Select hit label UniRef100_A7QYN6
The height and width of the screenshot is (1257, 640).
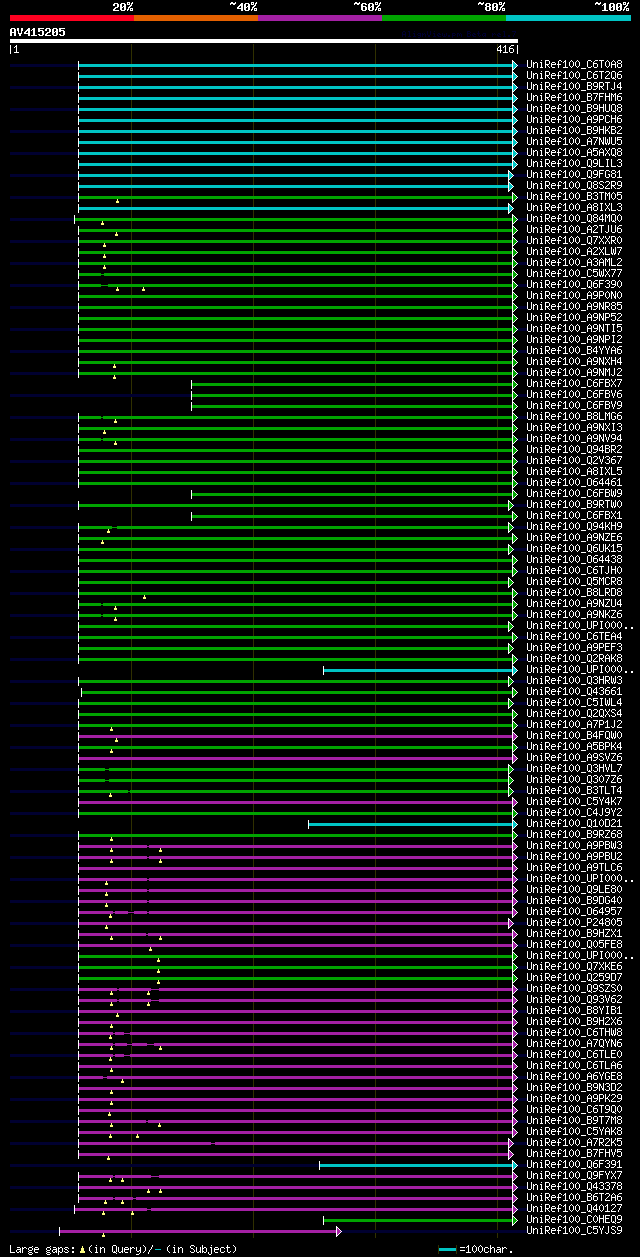[x=574, y=1044]
